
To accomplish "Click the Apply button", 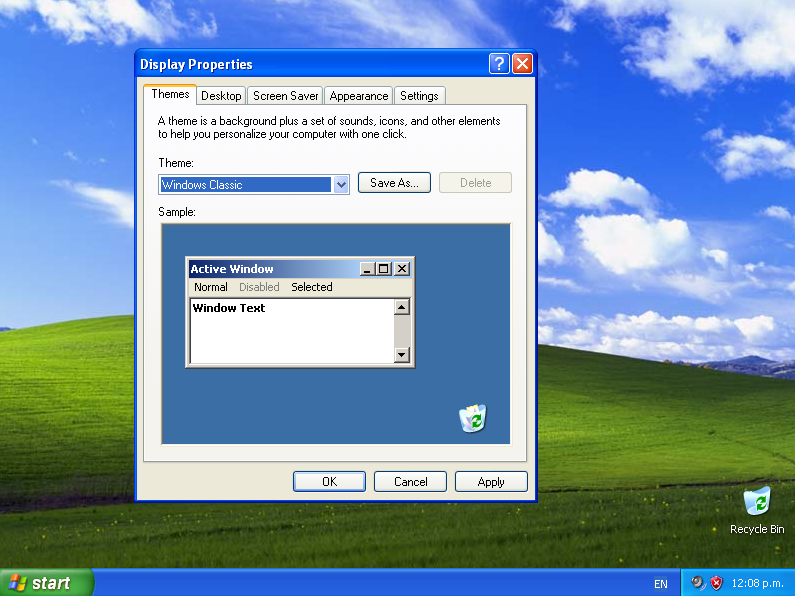I will [491, 481].
